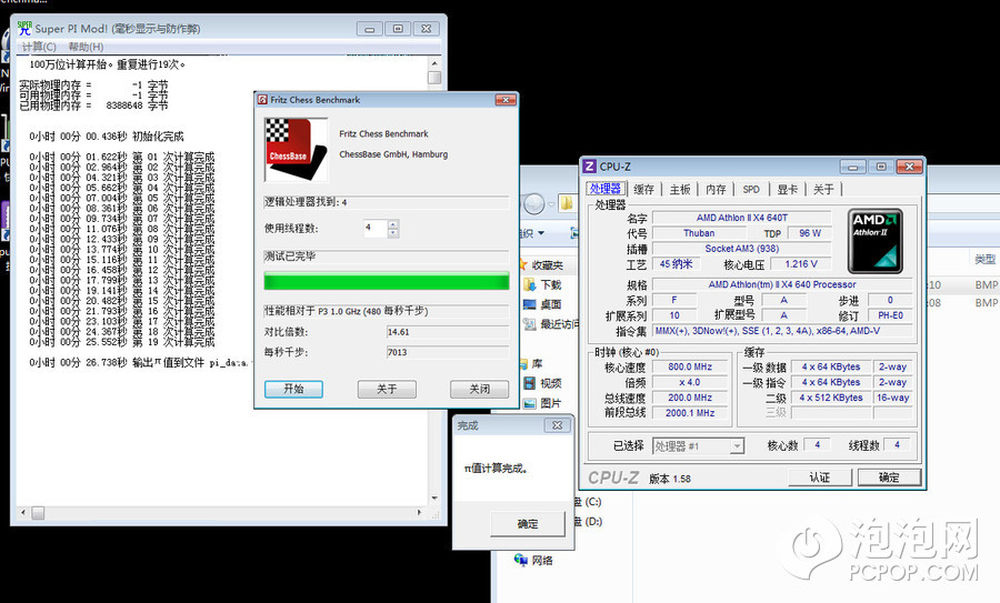Click Super PI vertical scrollbar up arrow

434,64
